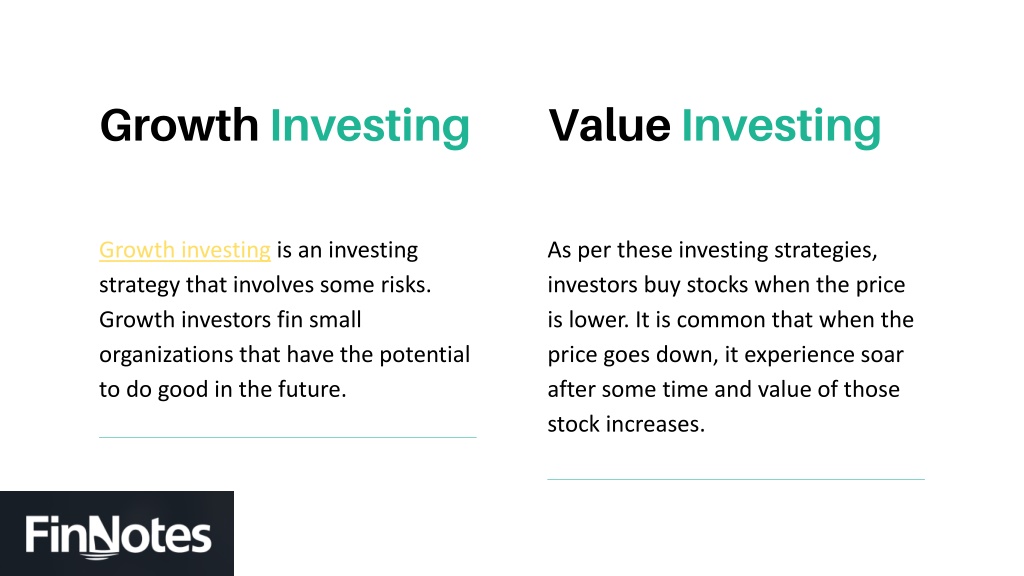
Task: Click the line starting "is lower. It is common"
Action: [731, 319]
